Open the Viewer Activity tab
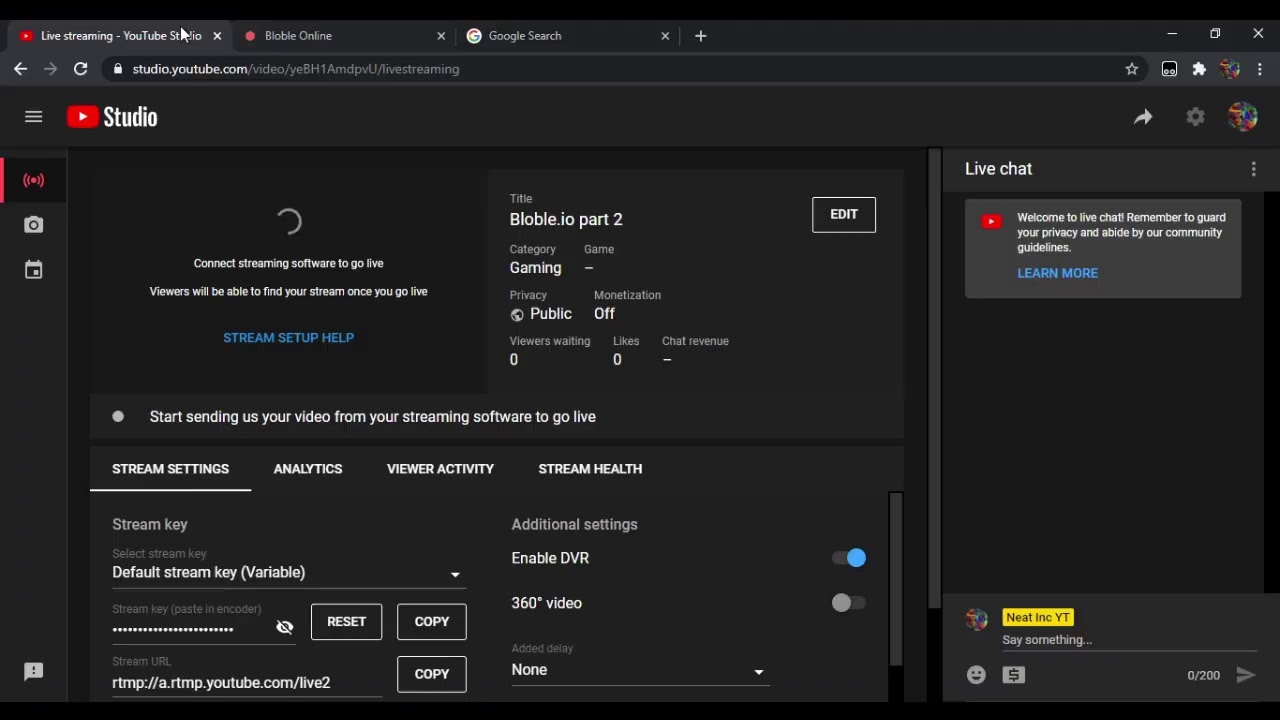 pyautogui.click(x=441, y=469)
